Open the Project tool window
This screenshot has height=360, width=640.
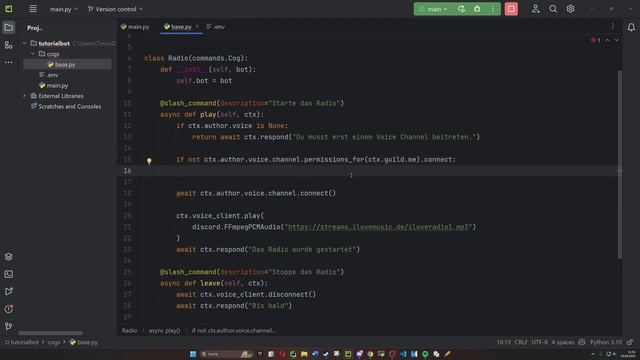(9, 28)
